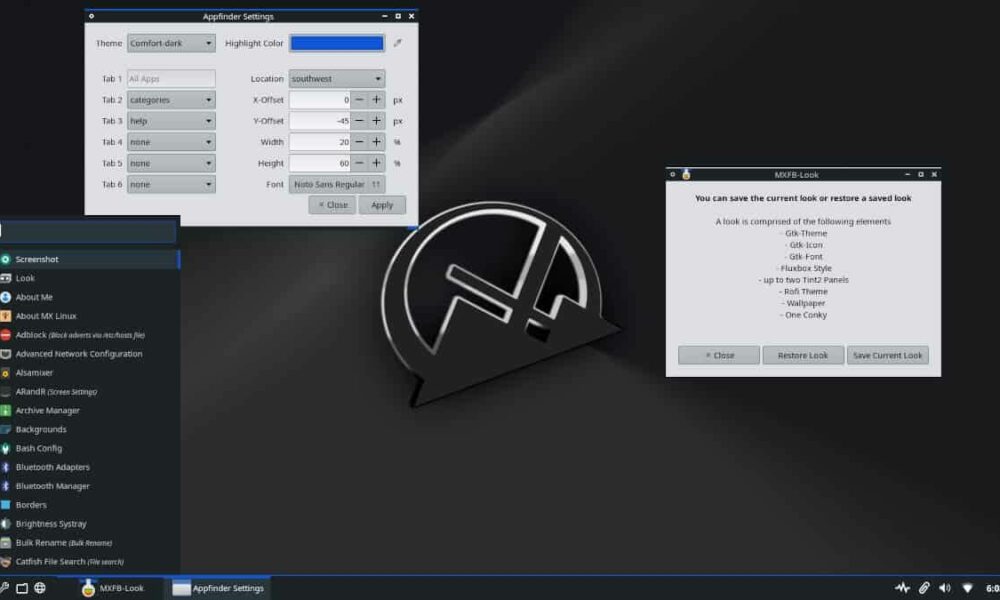Click the MXFB-Look title bar app icon

[x=686, y=174]
